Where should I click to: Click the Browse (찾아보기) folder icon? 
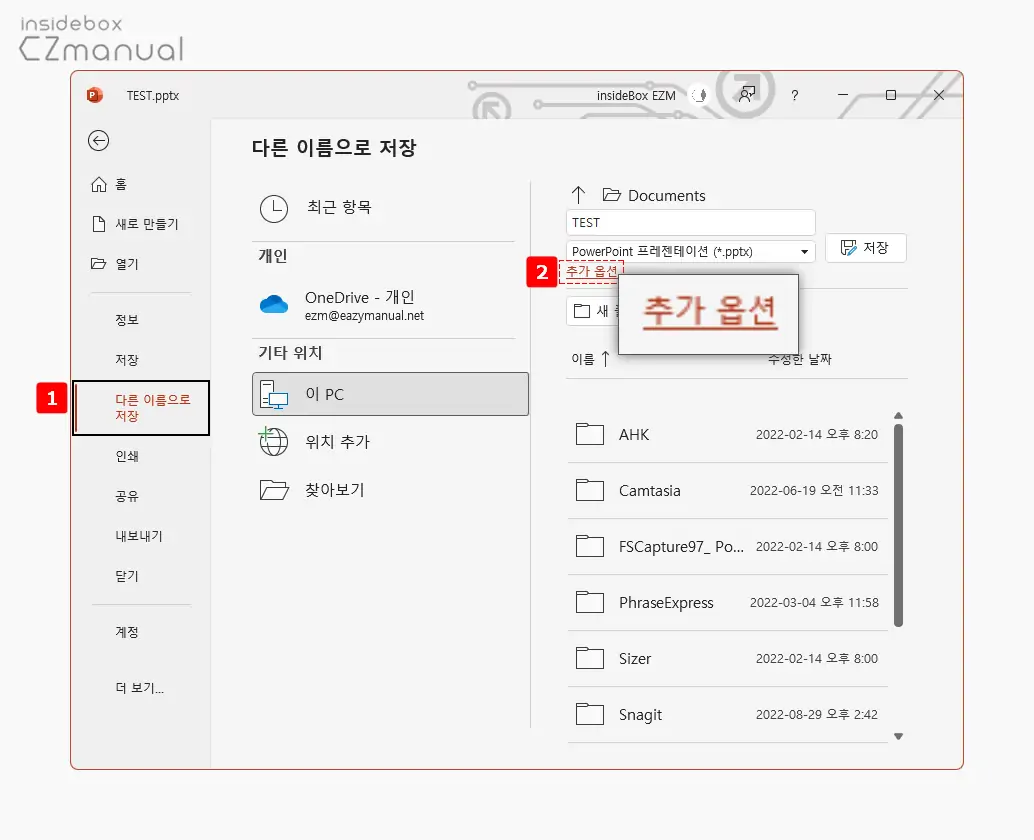pyautogui.click(x=274, y=490)
